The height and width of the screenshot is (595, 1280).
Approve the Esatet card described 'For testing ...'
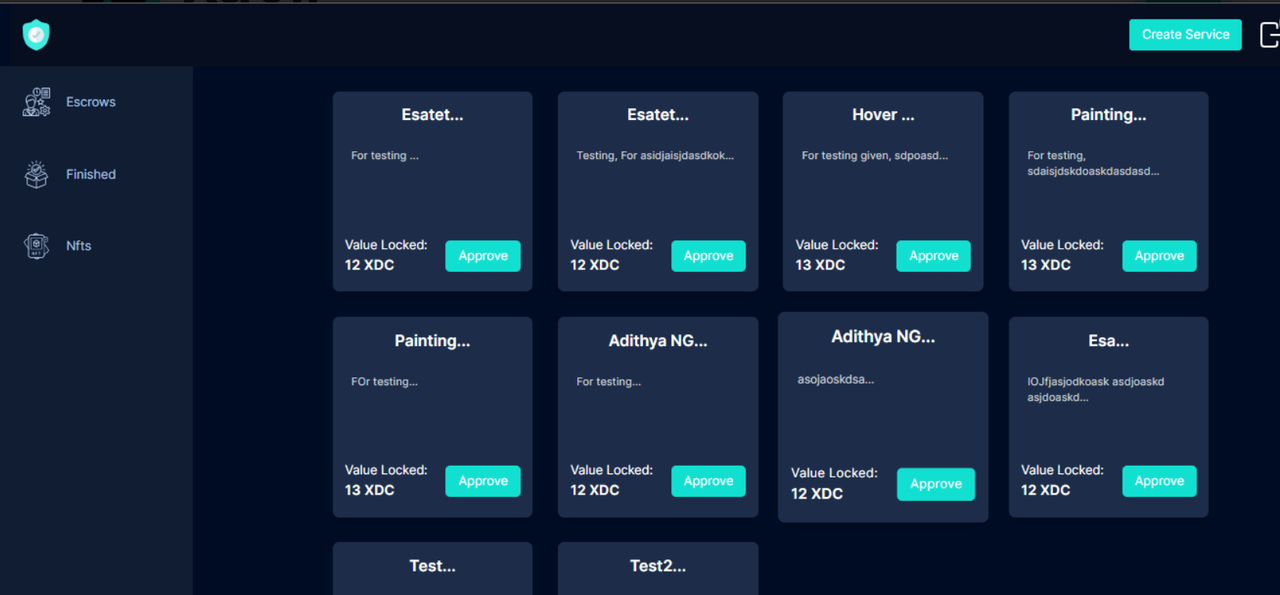(483, 256)
